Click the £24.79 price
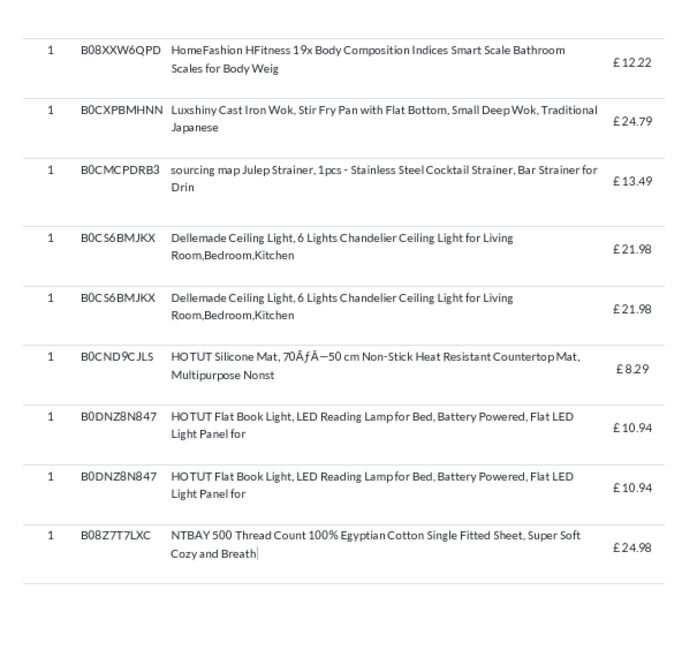The width and height of the screenshot is (682, 650). (632, 121)
